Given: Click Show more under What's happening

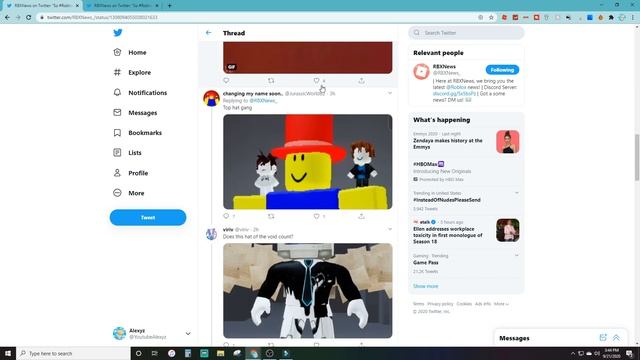Looking at the screenshot, I should click(x=425, y=286).
